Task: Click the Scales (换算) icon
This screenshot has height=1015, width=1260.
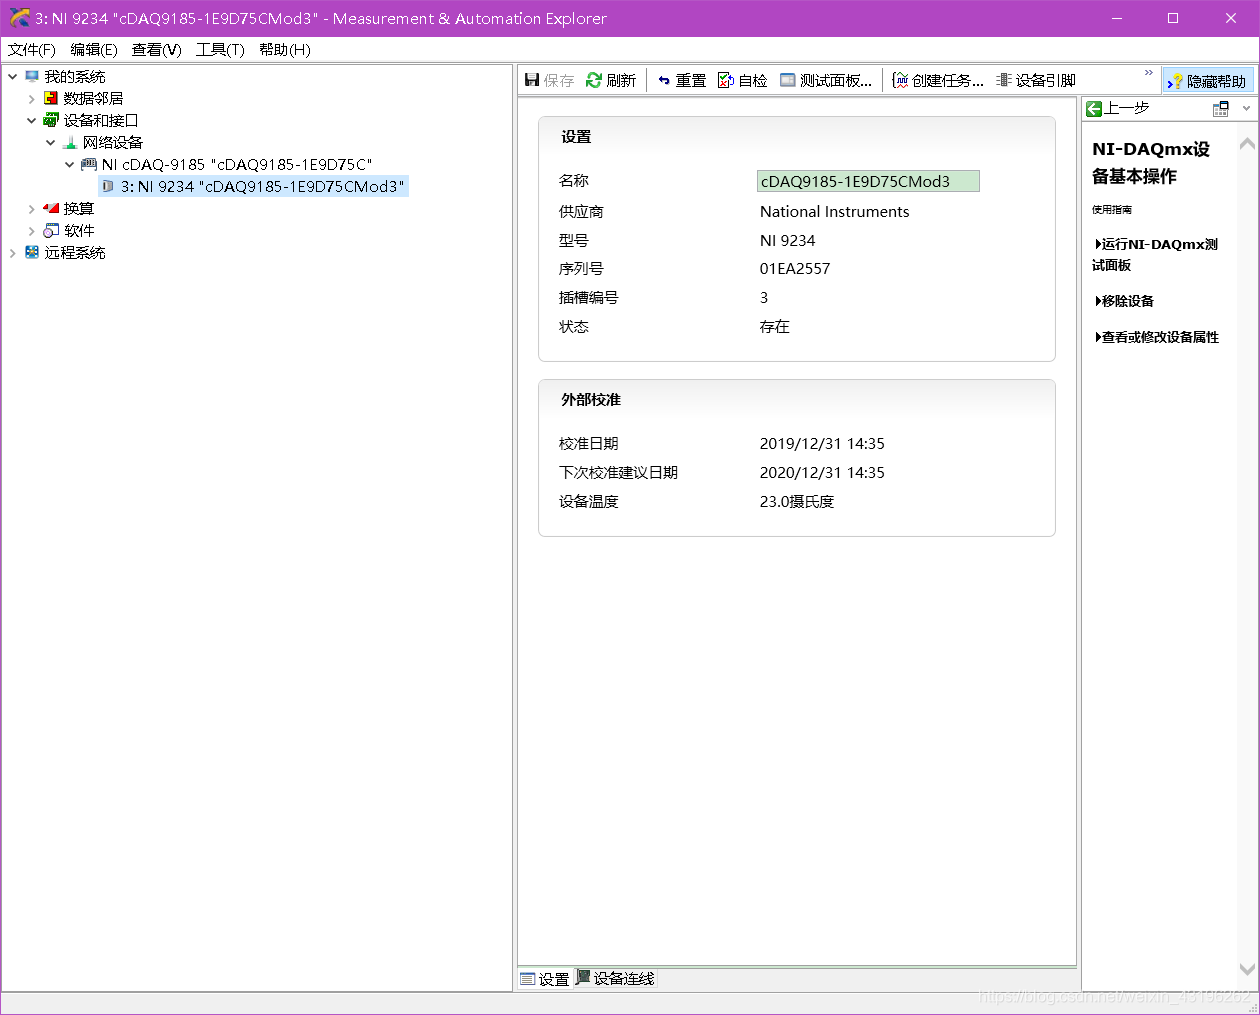Action: point(51,208)
